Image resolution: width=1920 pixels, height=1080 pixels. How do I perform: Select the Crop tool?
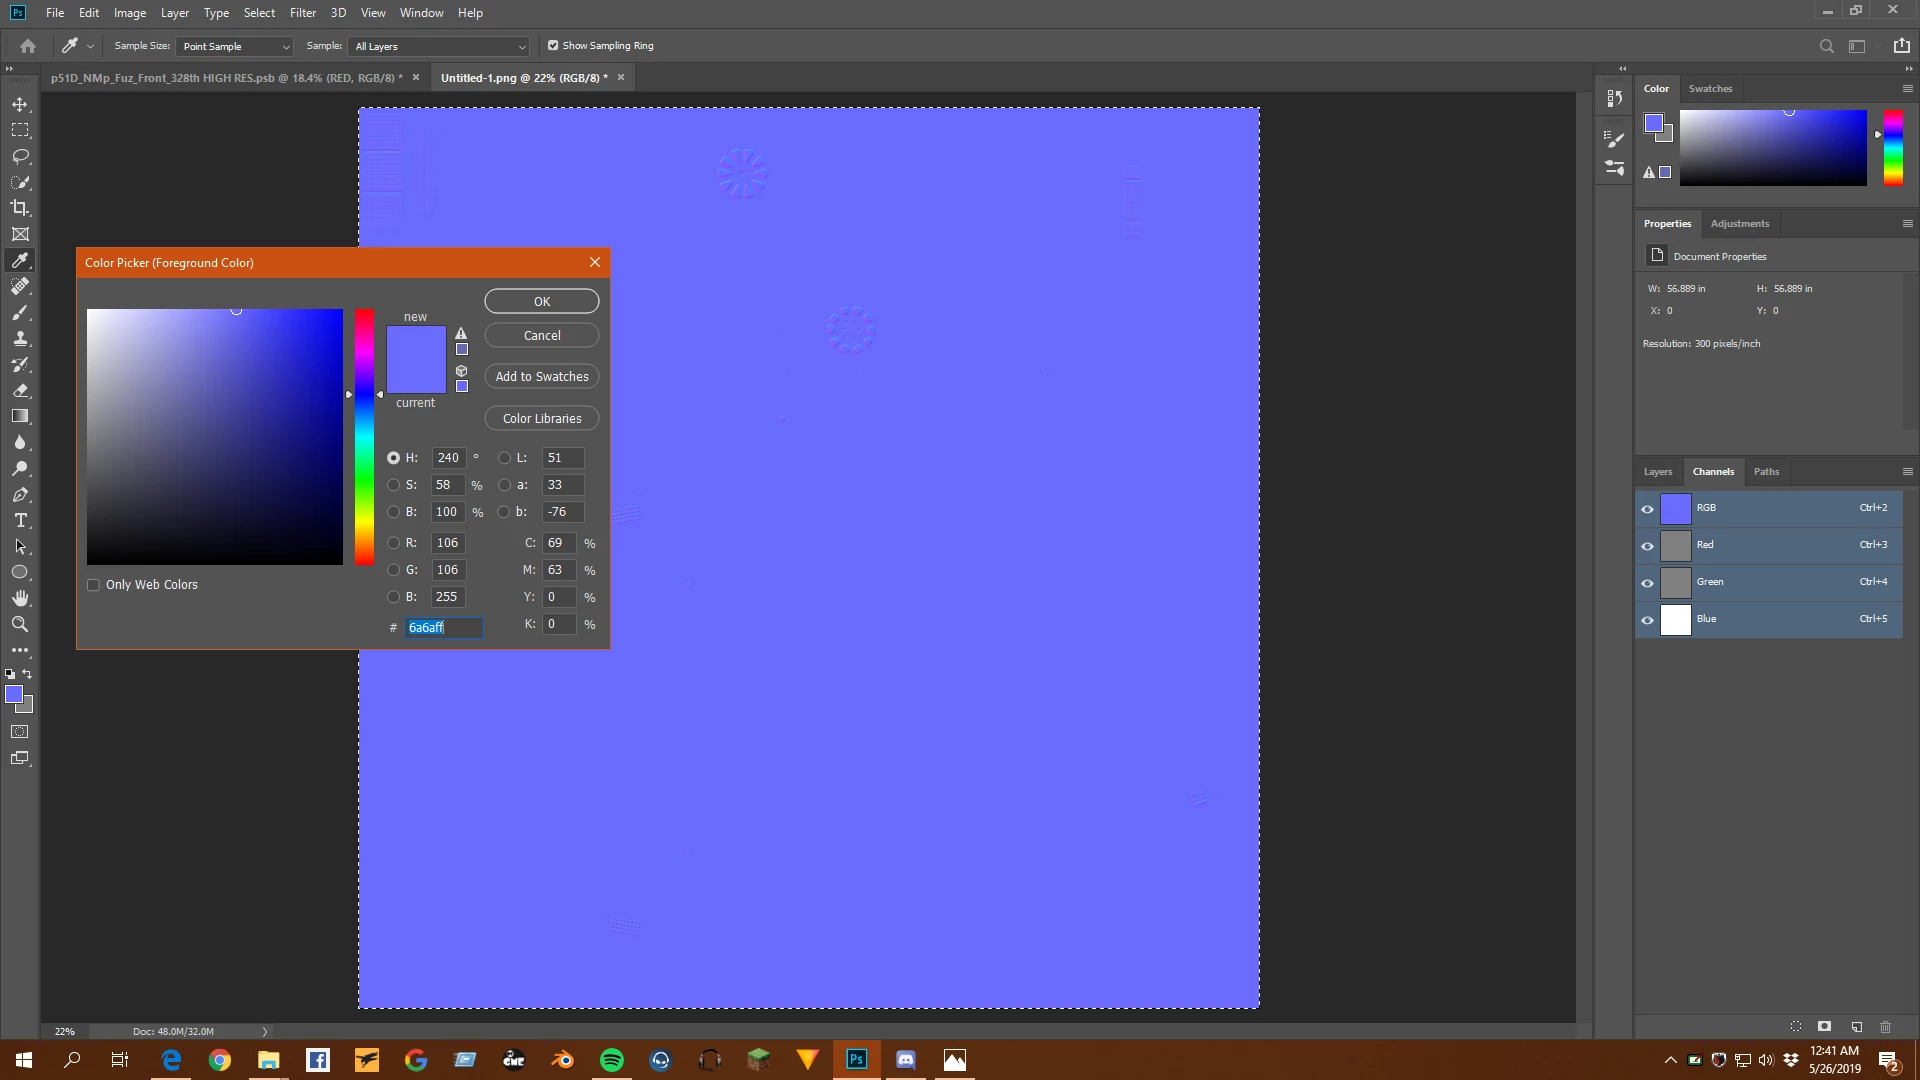20,208
